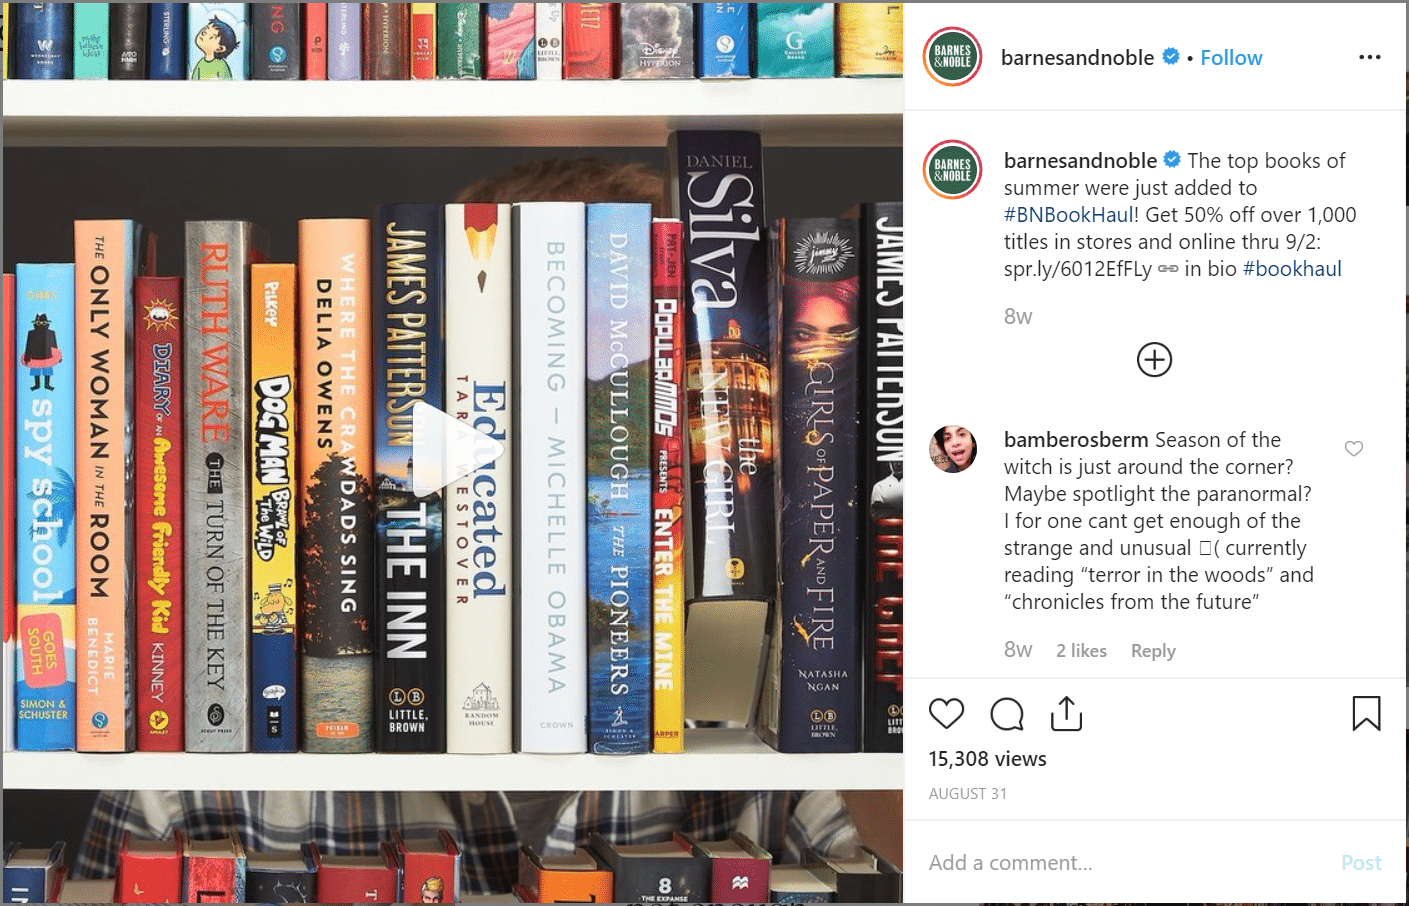The height and width of the screenshot is (906, 1409).
Task: Open the #bookhaul hashtag link
Action: tap(1292, 269)
